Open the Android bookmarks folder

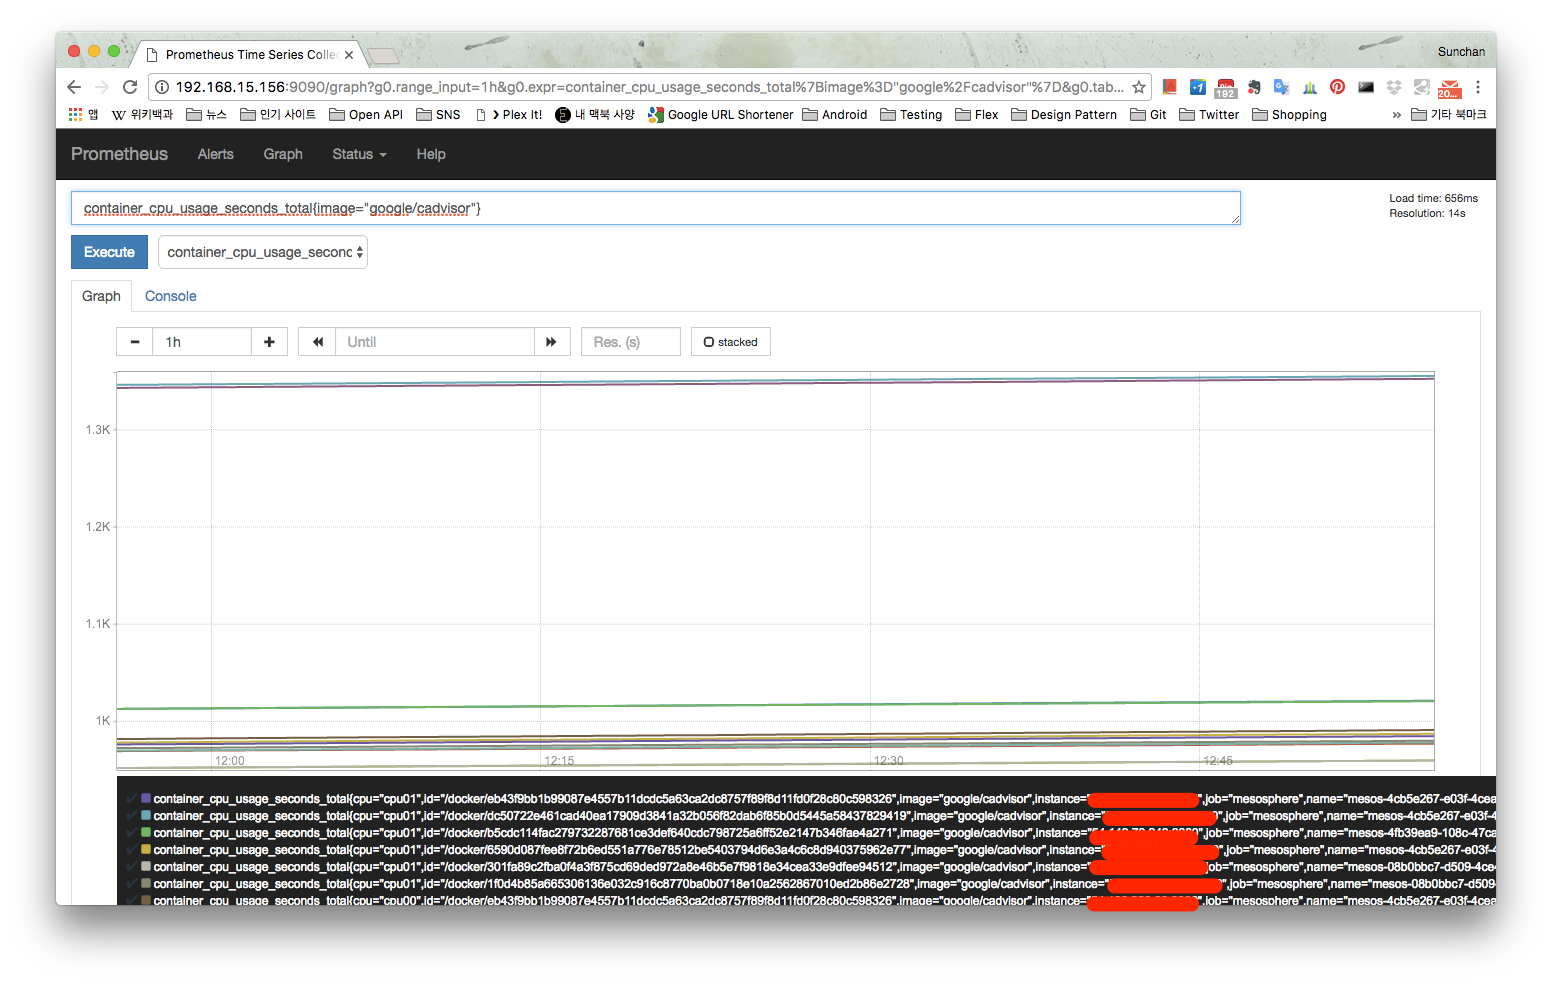point(835,115)
